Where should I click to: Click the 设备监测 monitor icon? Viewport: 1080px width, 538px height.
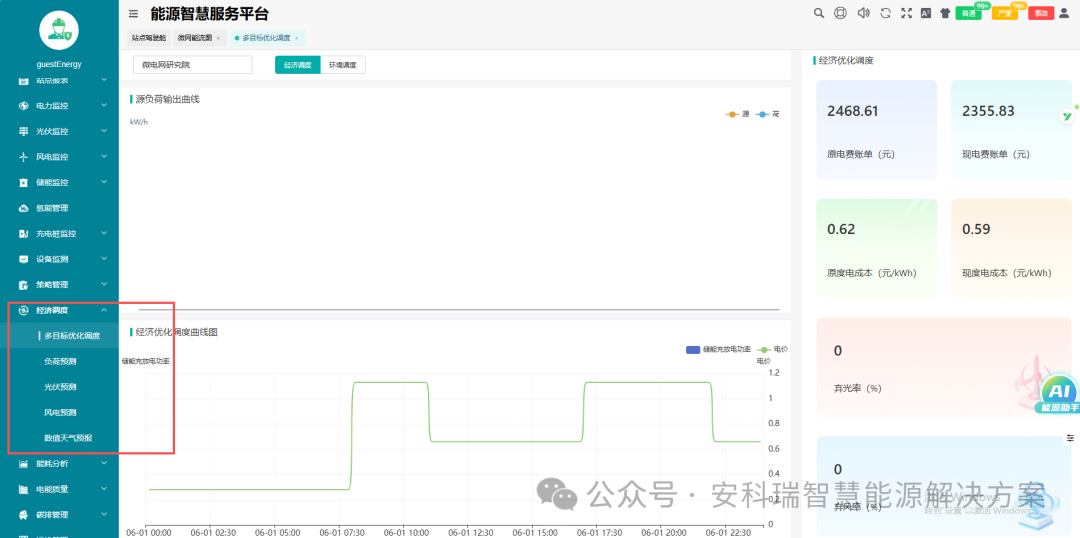coord(23,259)
